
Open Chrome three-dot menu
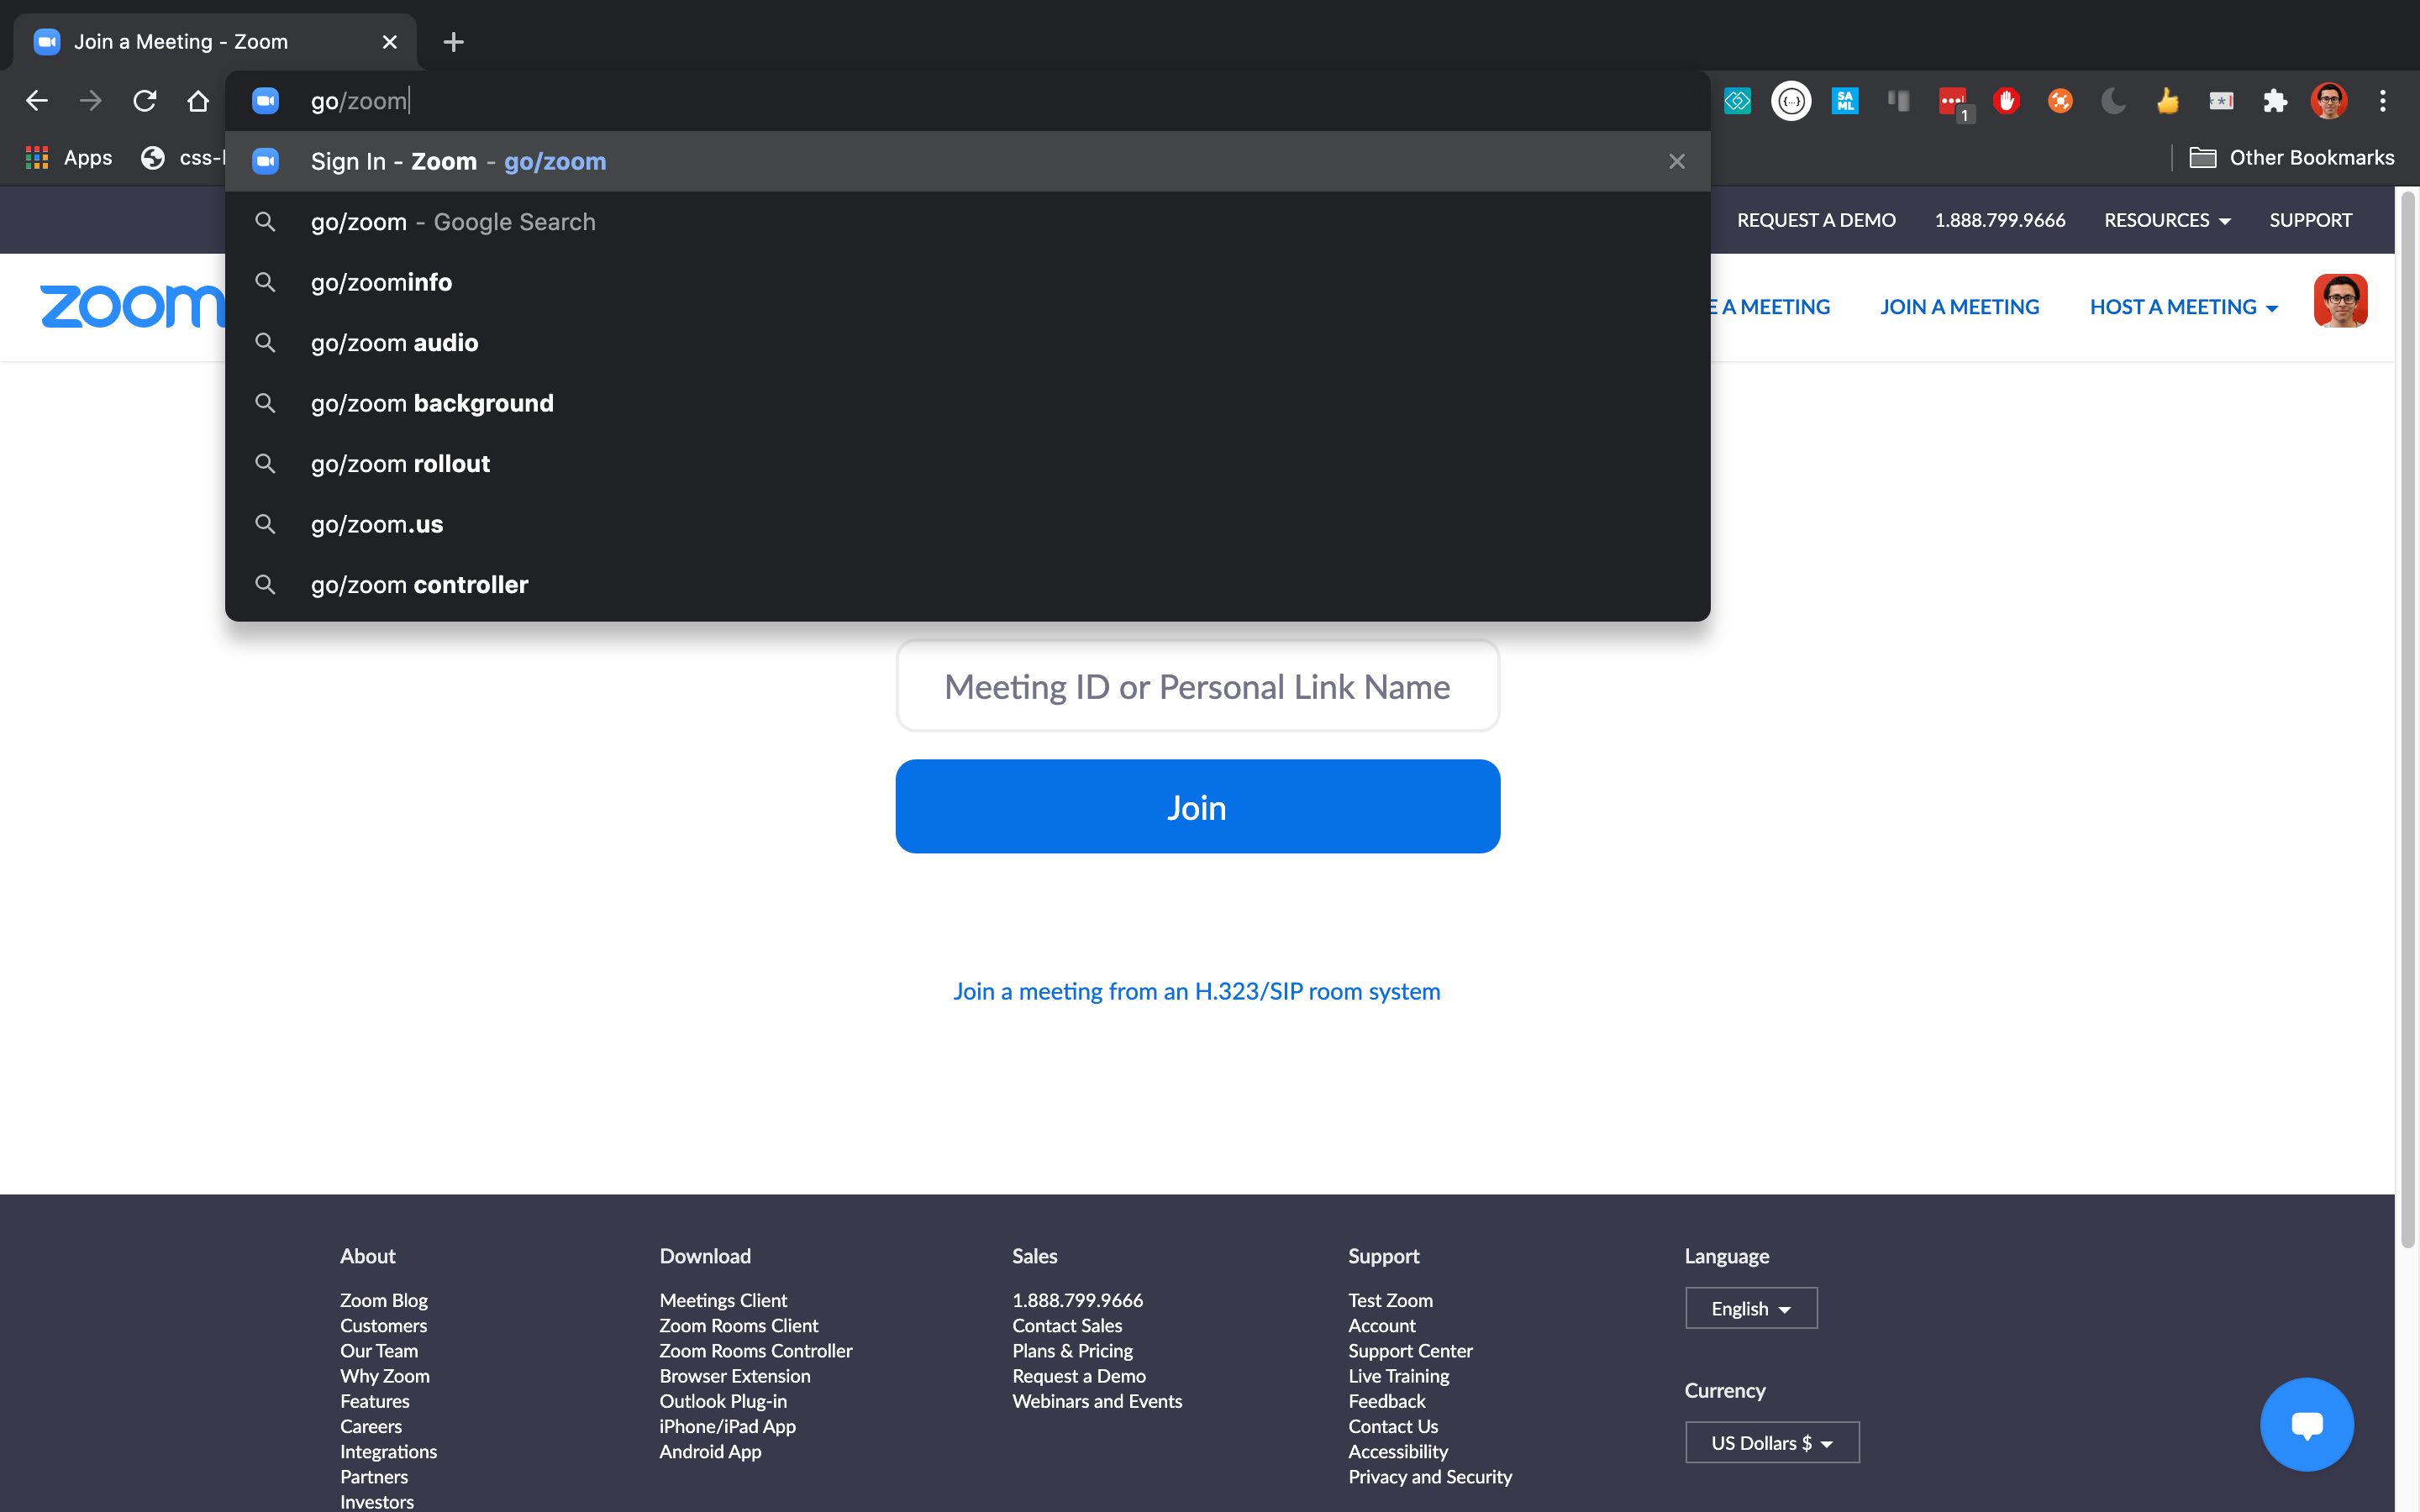[x=2383, y=101]
